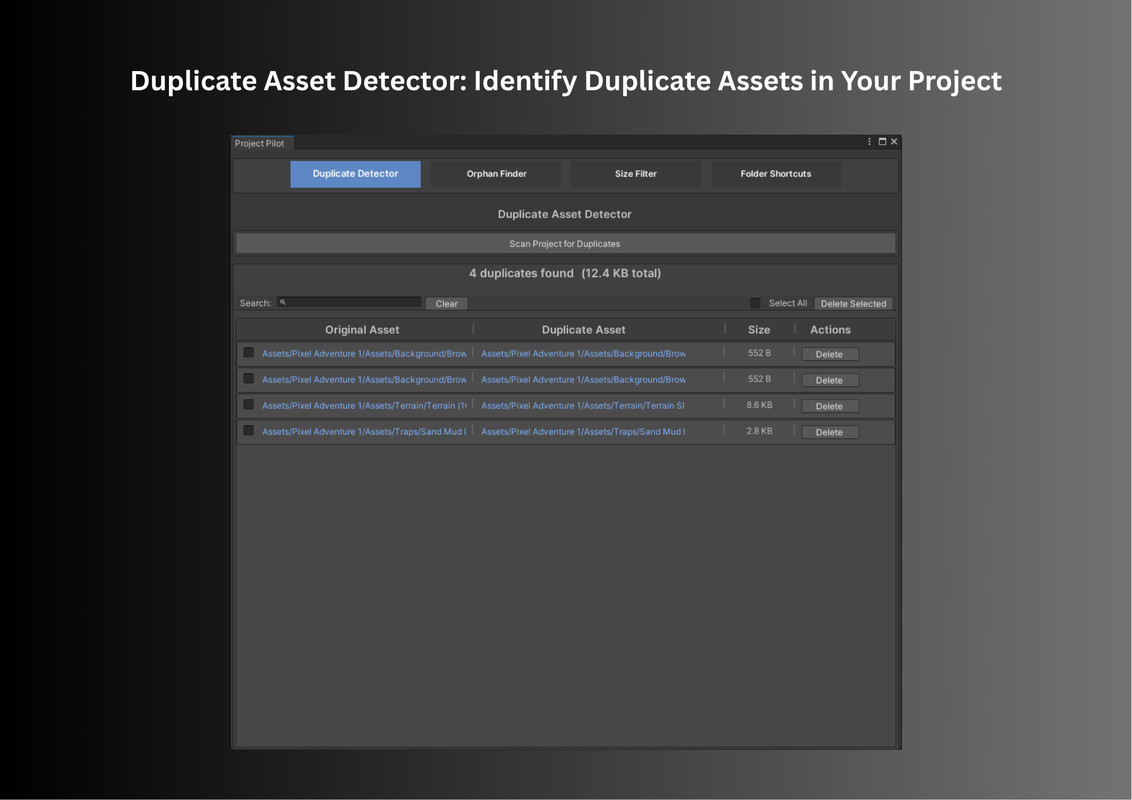Select the first row's checkbox in the list
1132x800 pixels.
[x=249, y=353]
